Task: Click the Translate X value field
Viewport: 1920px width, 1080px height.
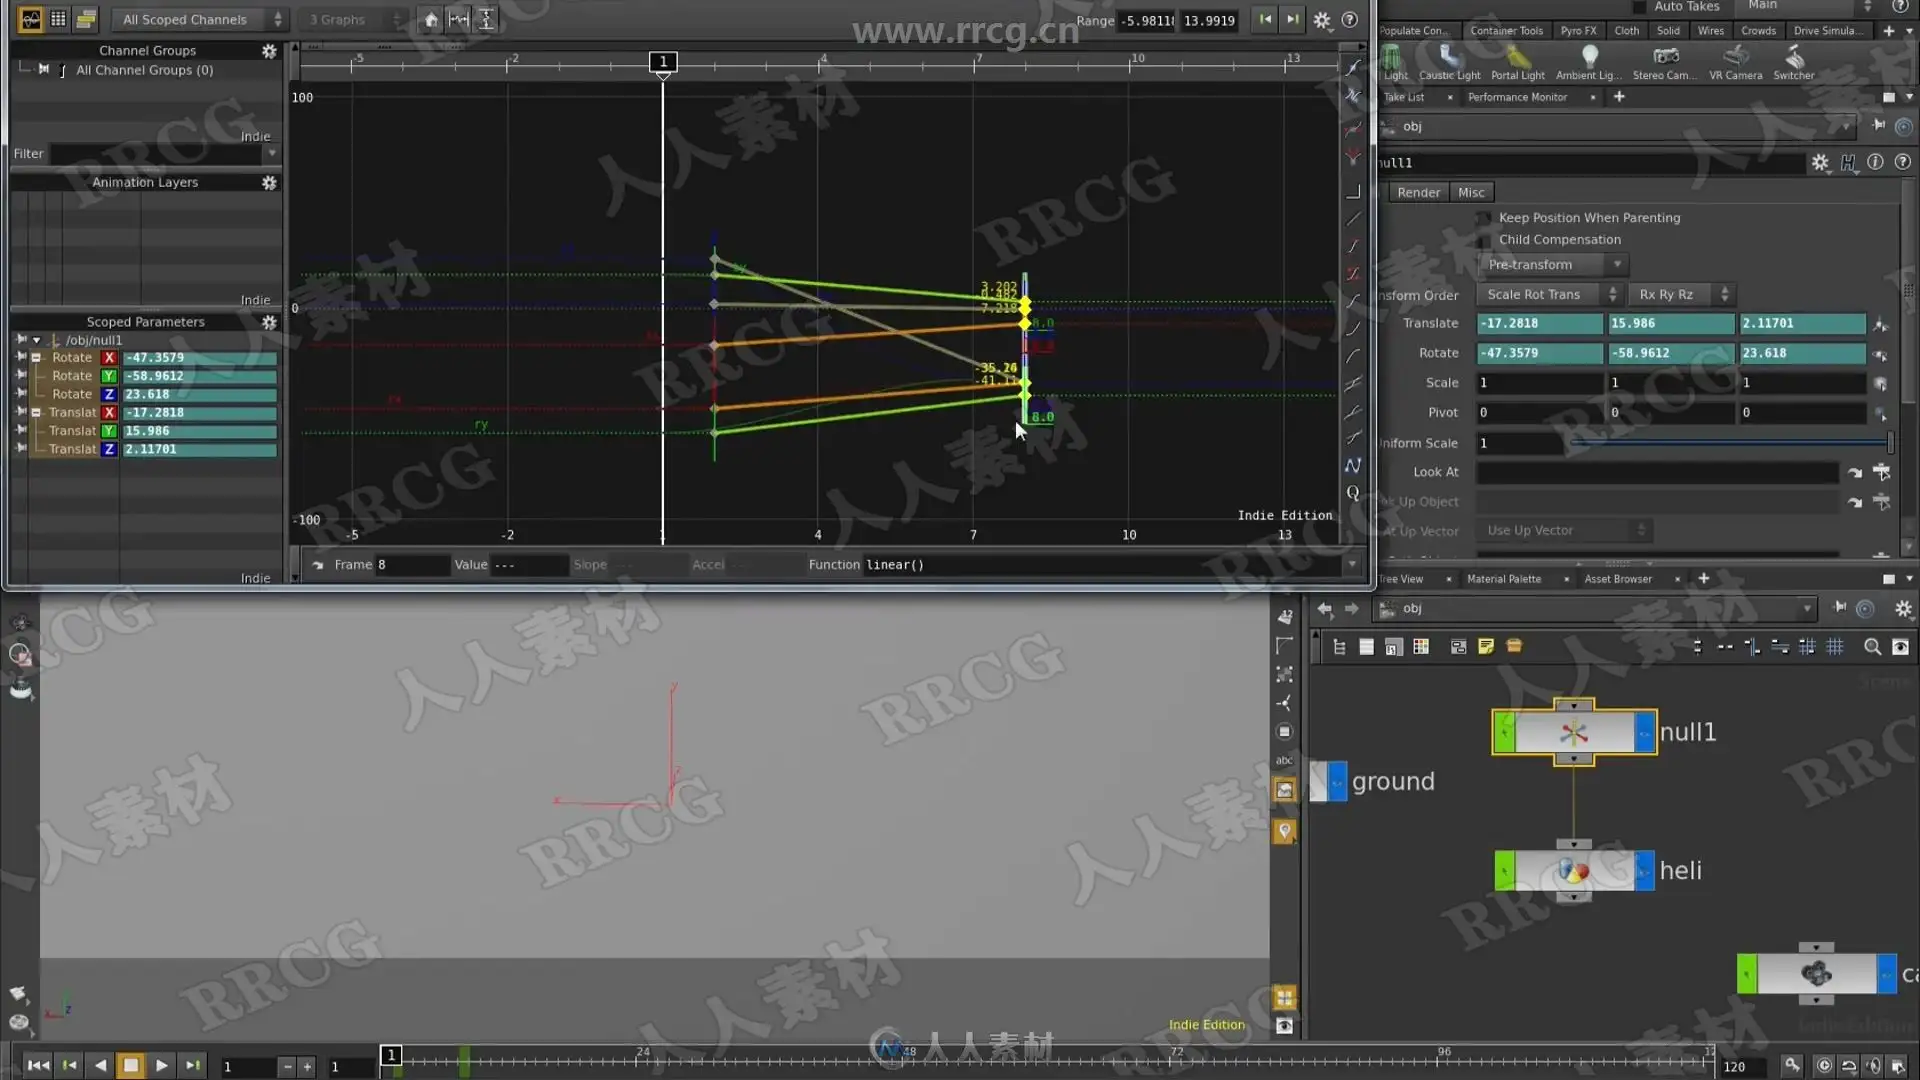Action: tap(1539, 324)
